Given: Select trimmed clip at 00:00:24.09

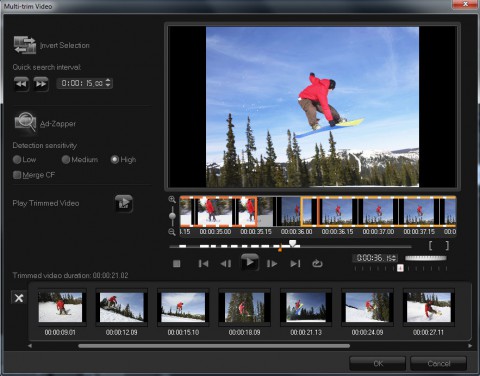Looking at the screenshot, I should click(x=367, y=307).
